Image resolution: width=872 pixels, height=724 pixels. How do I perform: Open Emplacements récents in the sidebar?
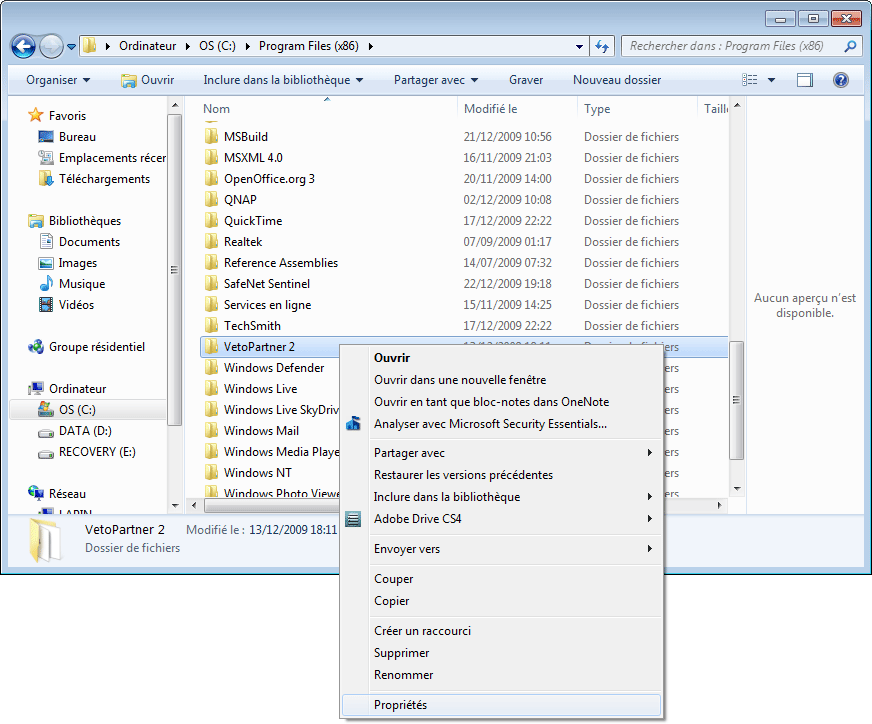pos(102,158)
